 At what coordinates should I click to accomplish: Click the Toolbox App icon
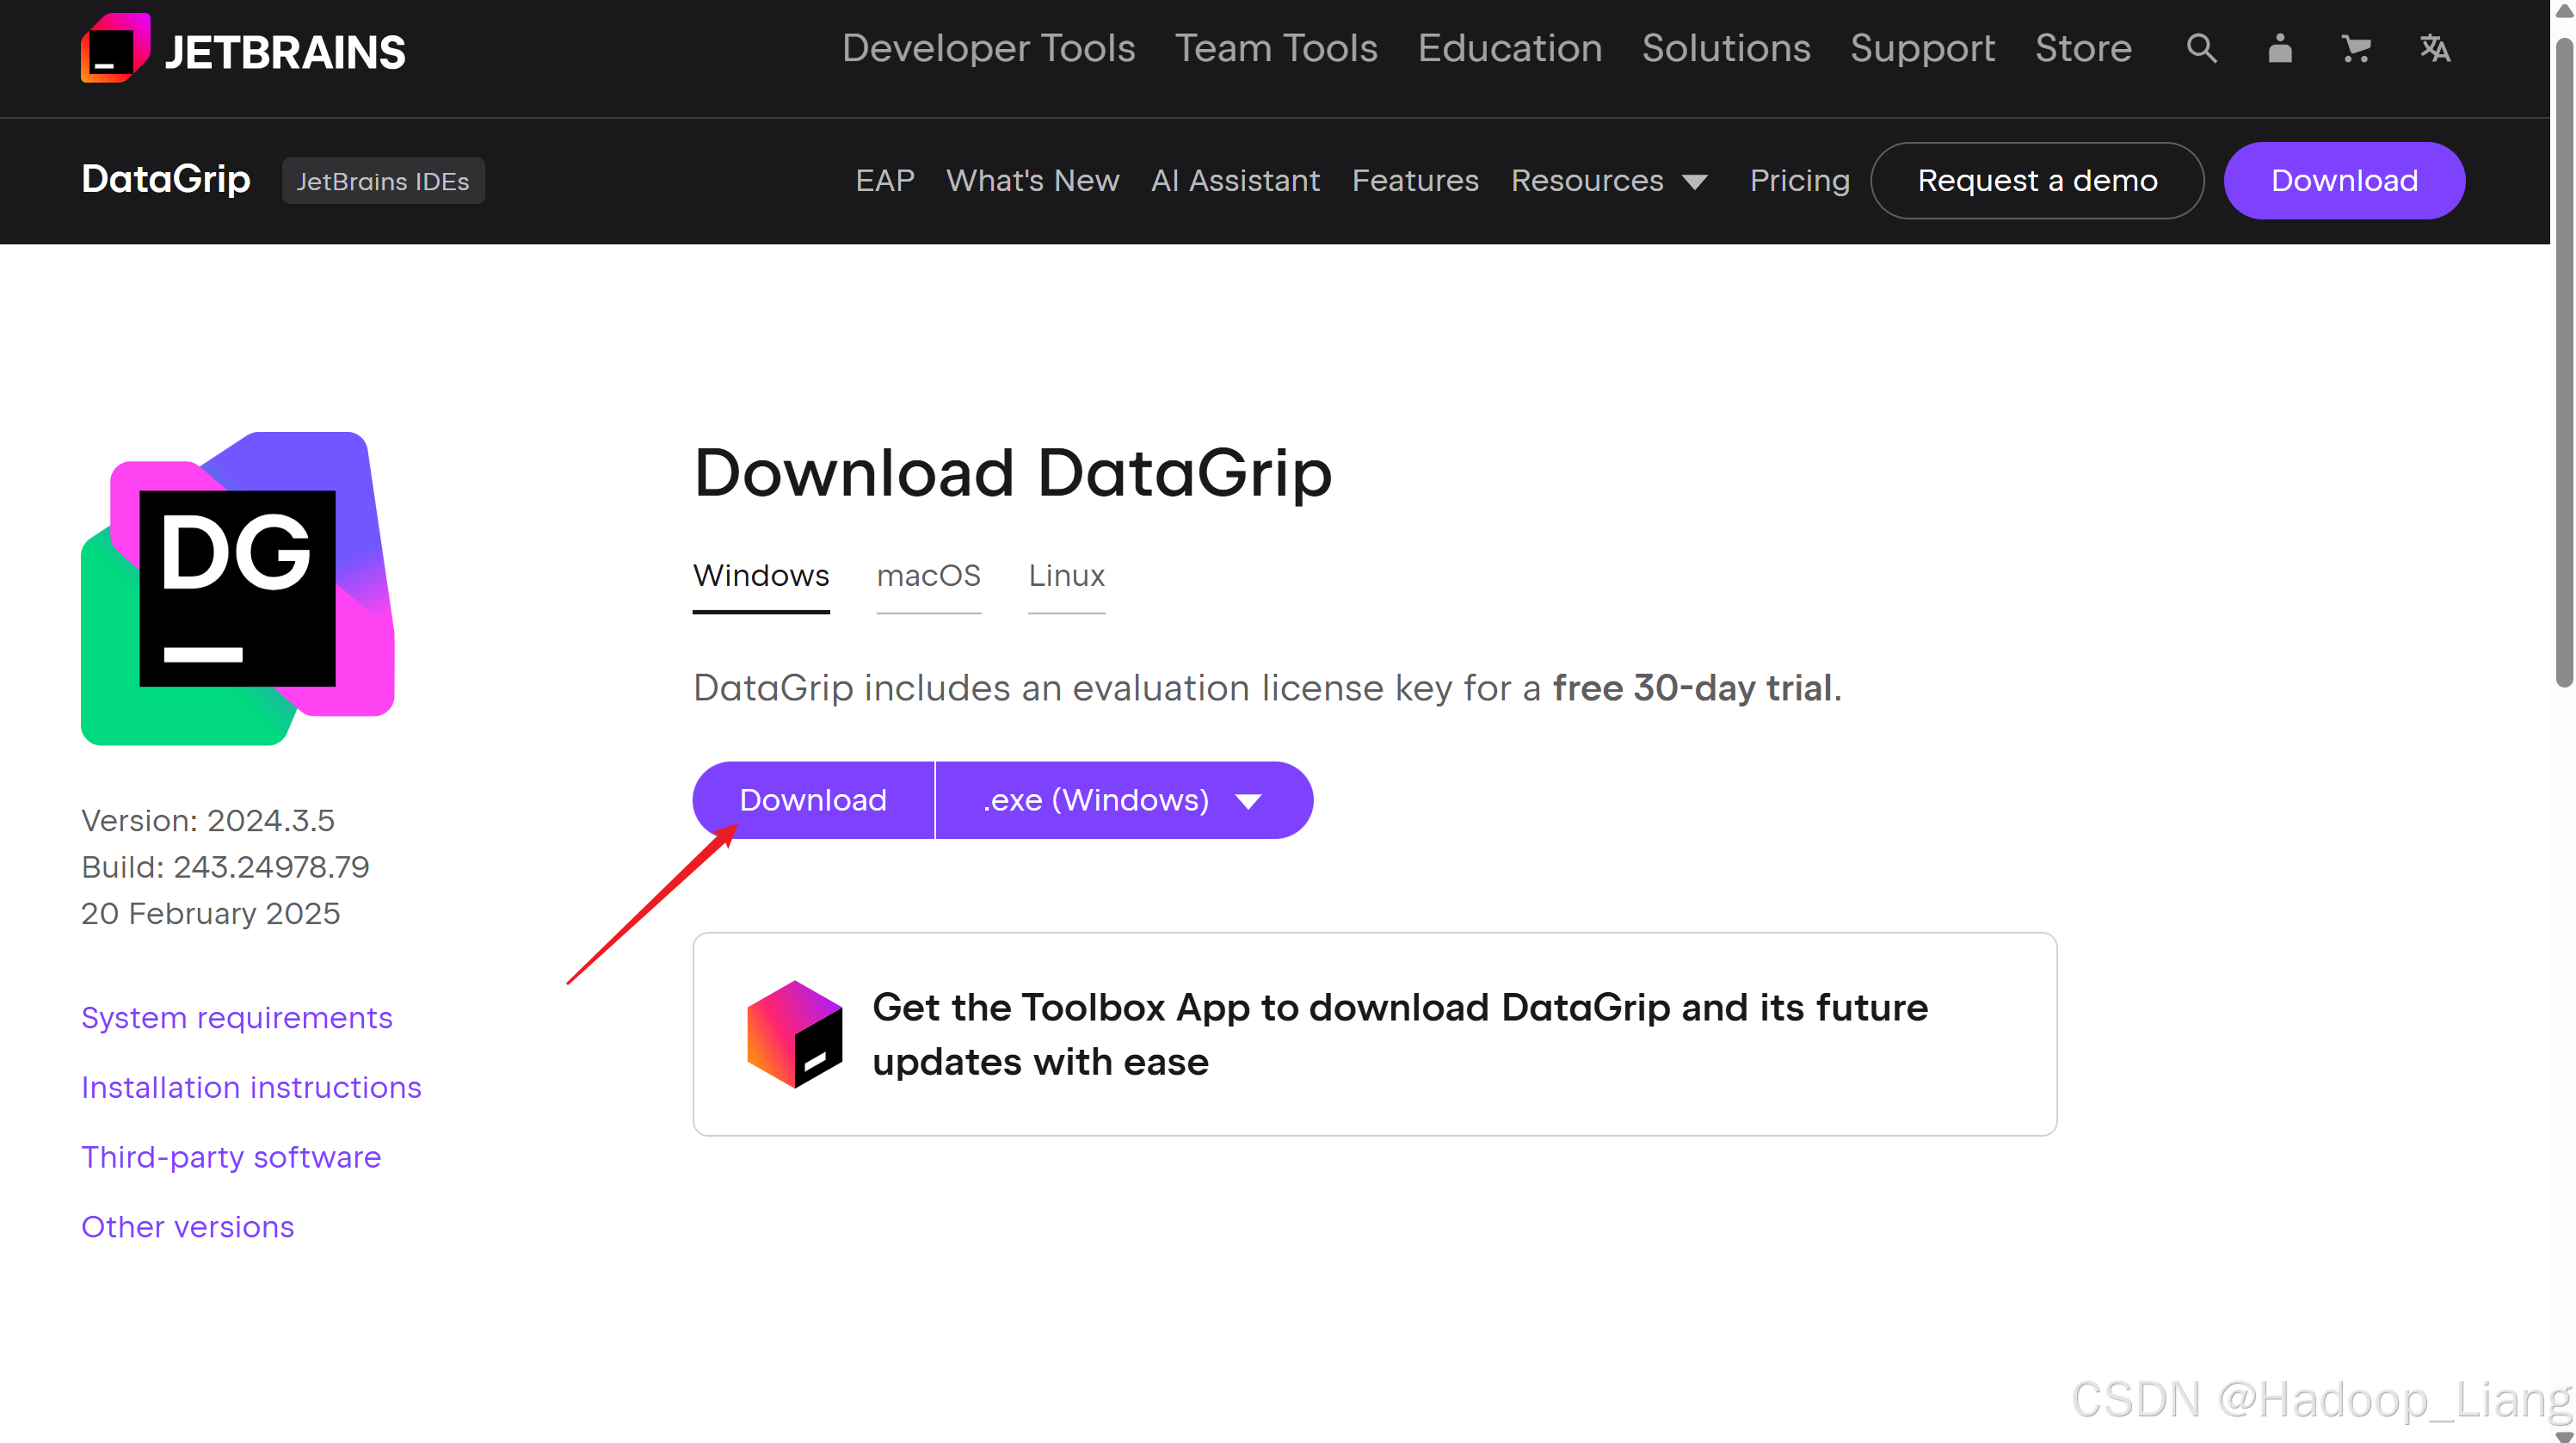click(x=795, y=1033)
